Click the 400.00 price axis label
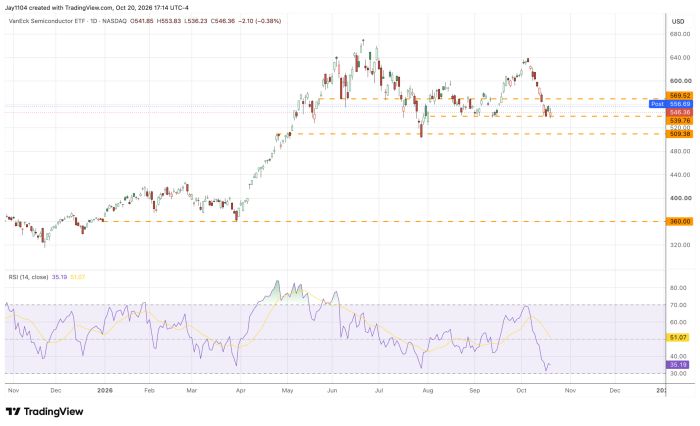This screenshot has height=426, width=700. (680, 198)
